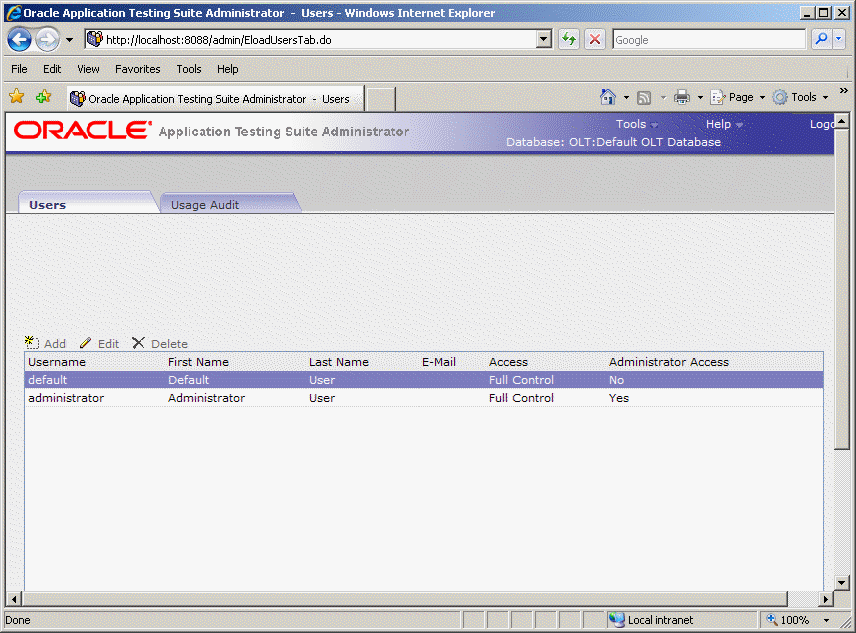Open the gear Tools toolbar menu
The width and height of the screenshot is (856, 633).
pyautogui.click(x=801, y=97)
